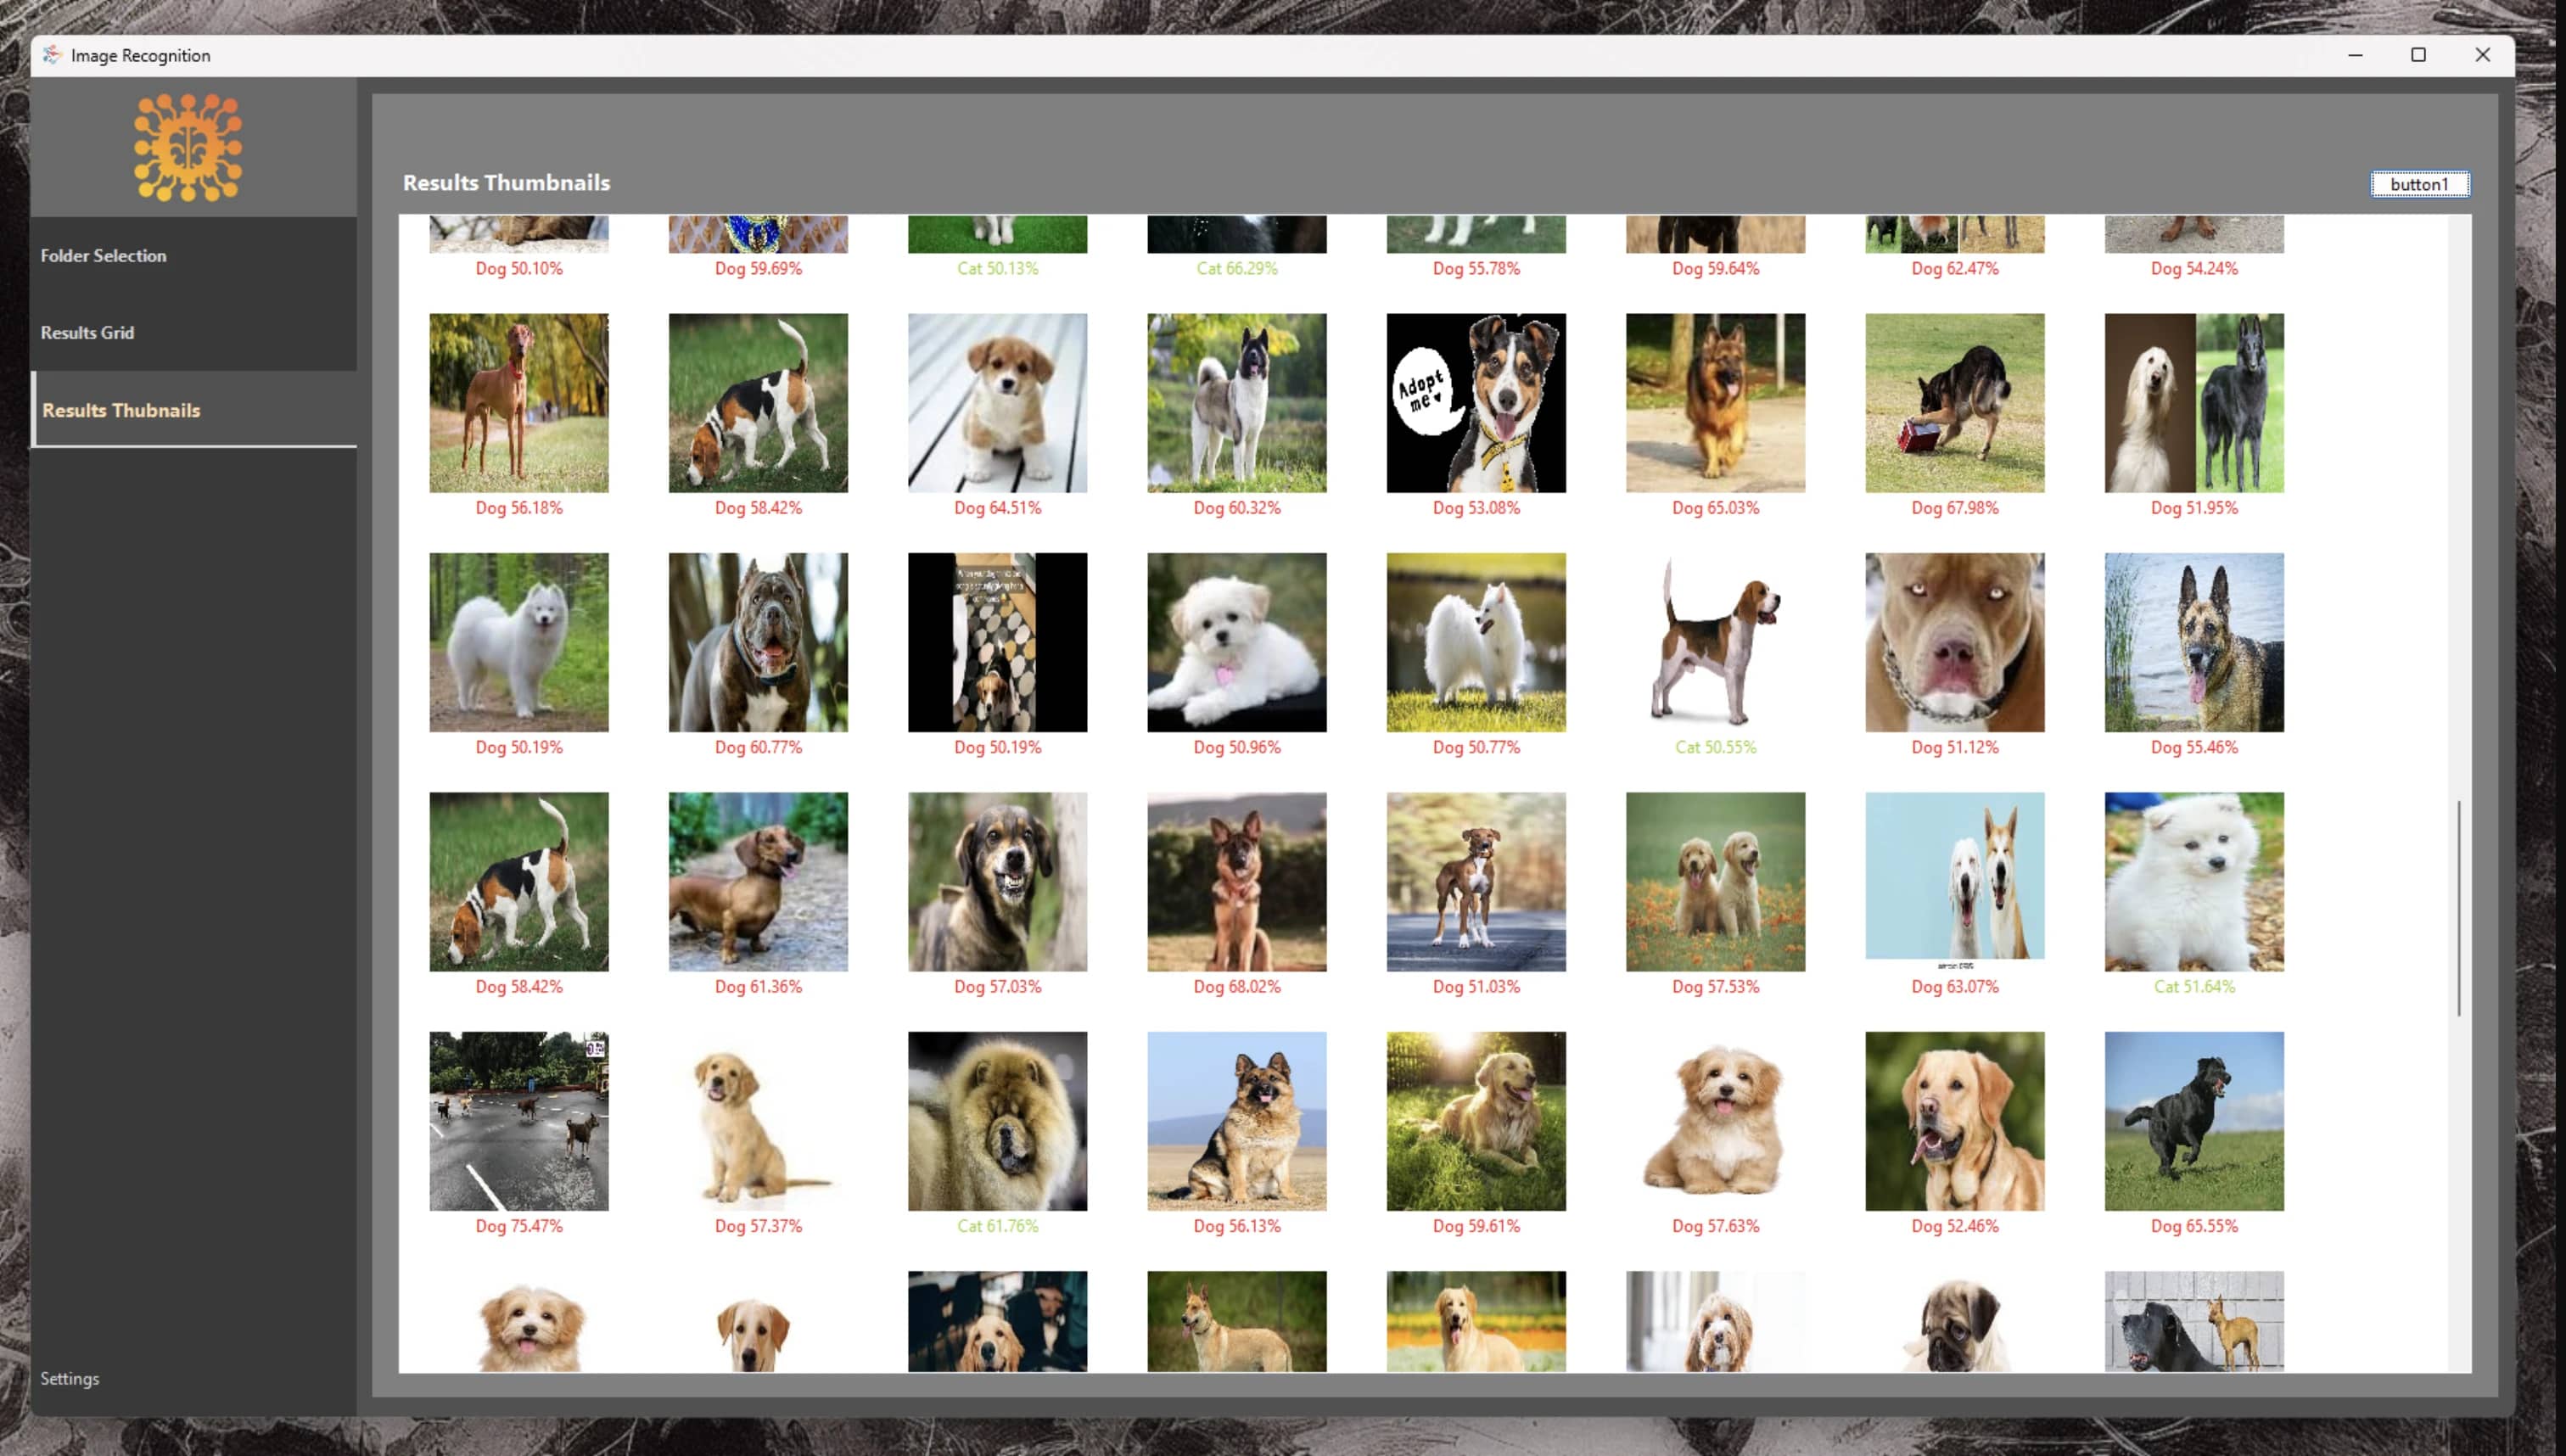Select the two-dog thumbnail labeled Dog 51.95%
2566x1456 pixels.
tap(2194, 403)
